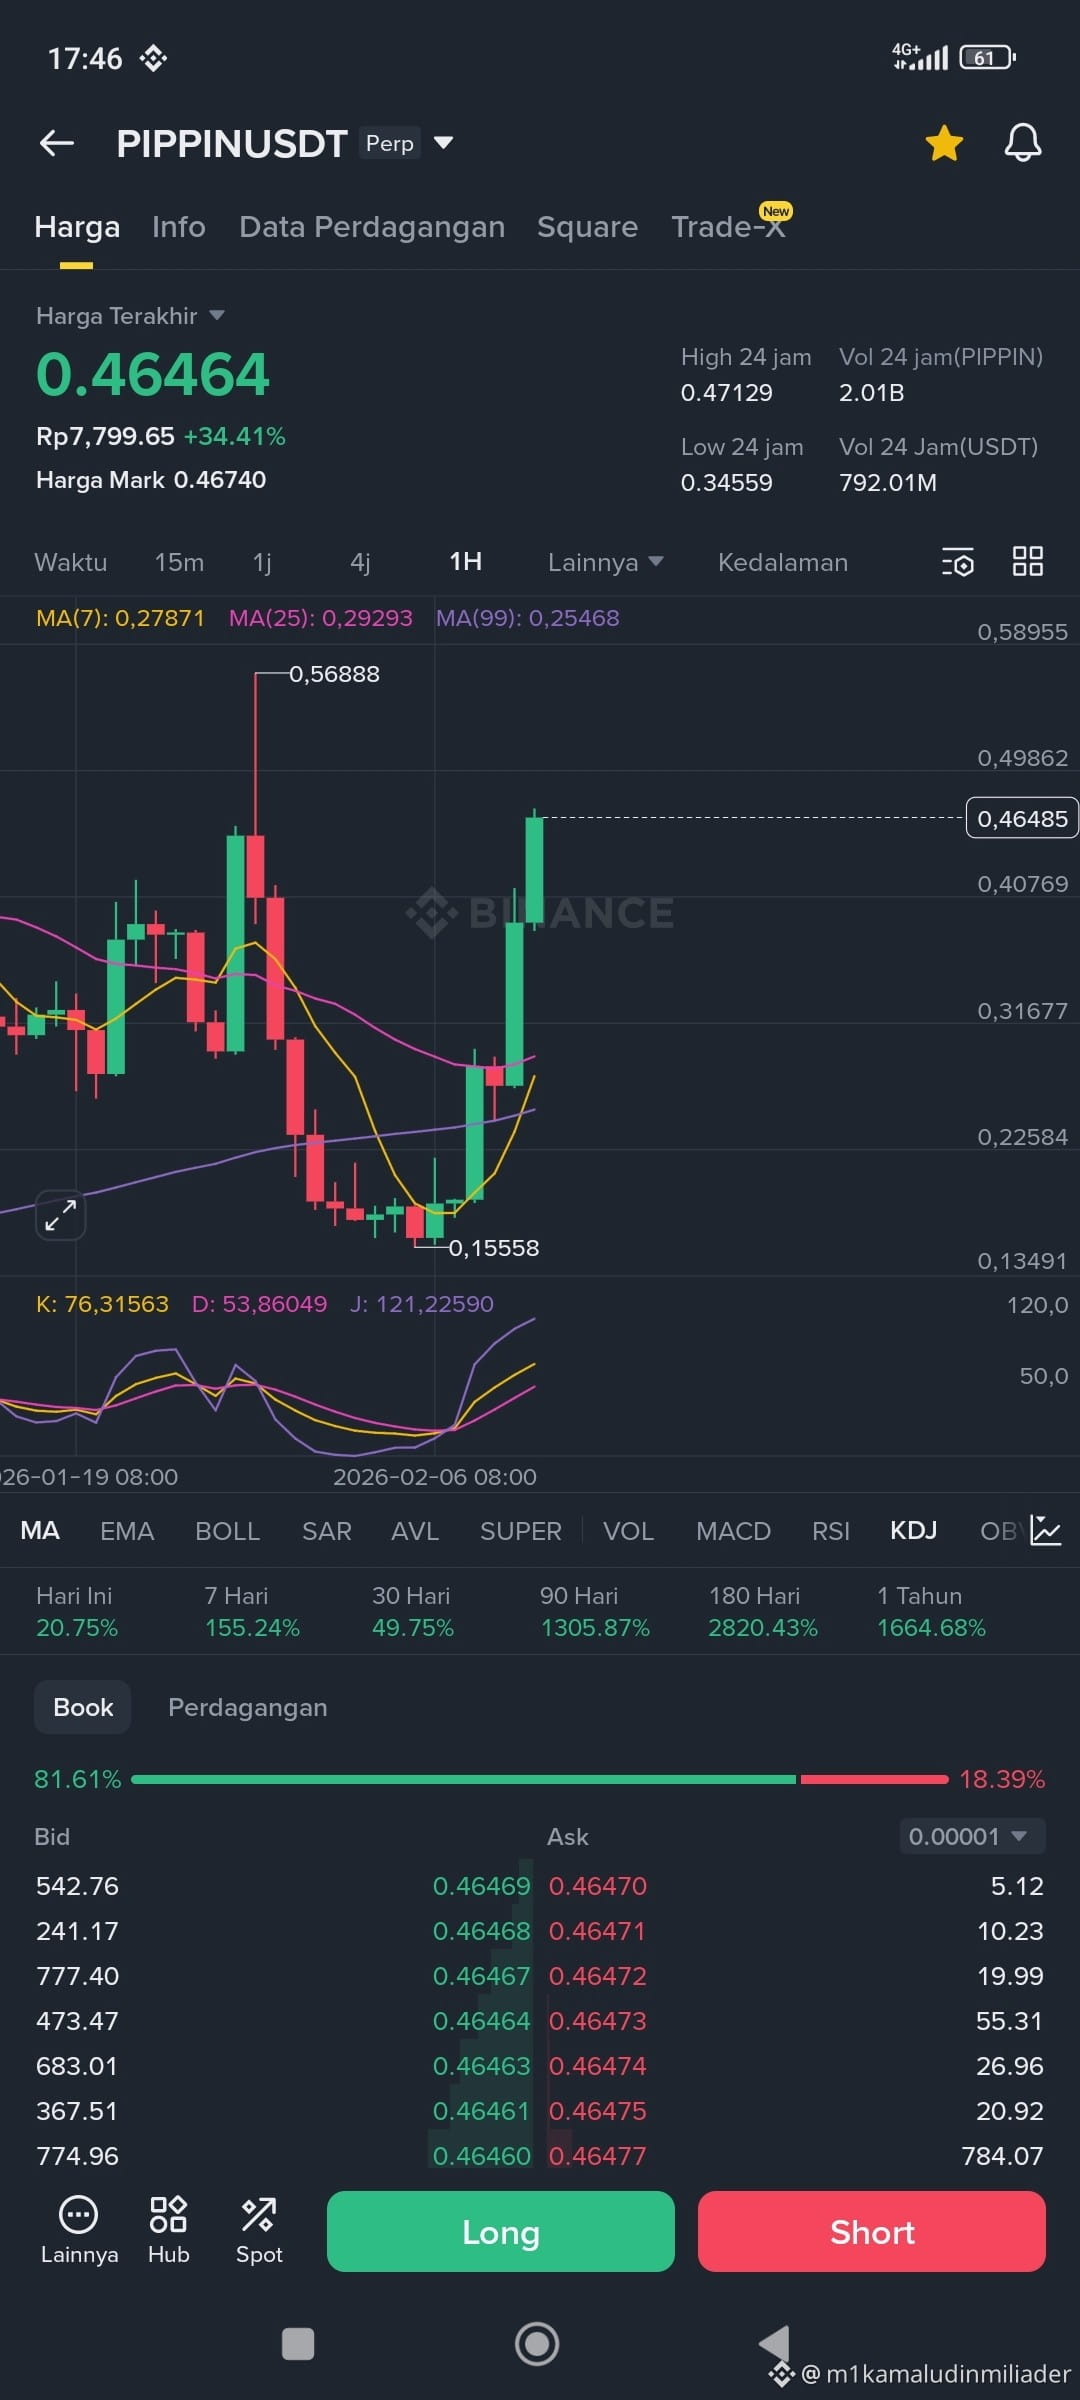Viewport: 1080px width, 2400px height.
Task: Tap the bid/ask ratio bar
Action: tap(540, 1779)
